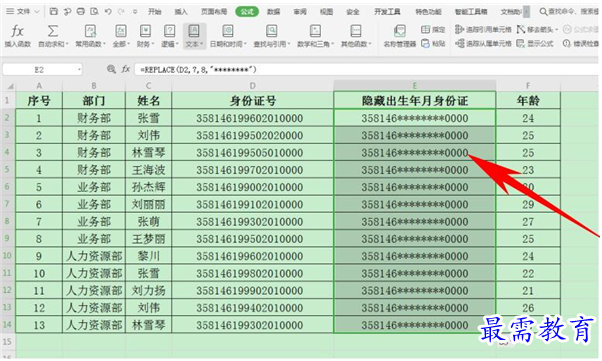The height and width of the screenshot is (361, 602).
Task: Expand the AutoSum (自动求和) dropdown arrow
Action: (67, 44)
